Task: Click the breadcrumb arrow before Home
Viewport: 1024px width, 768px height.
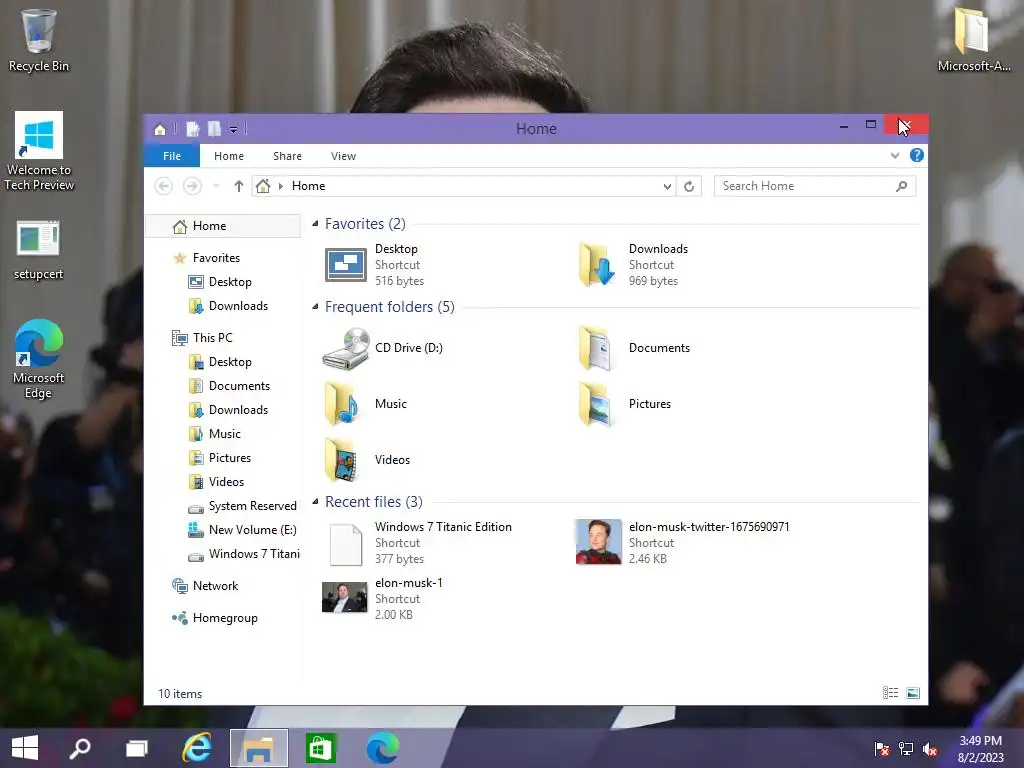Action: (x=281, y=186)
